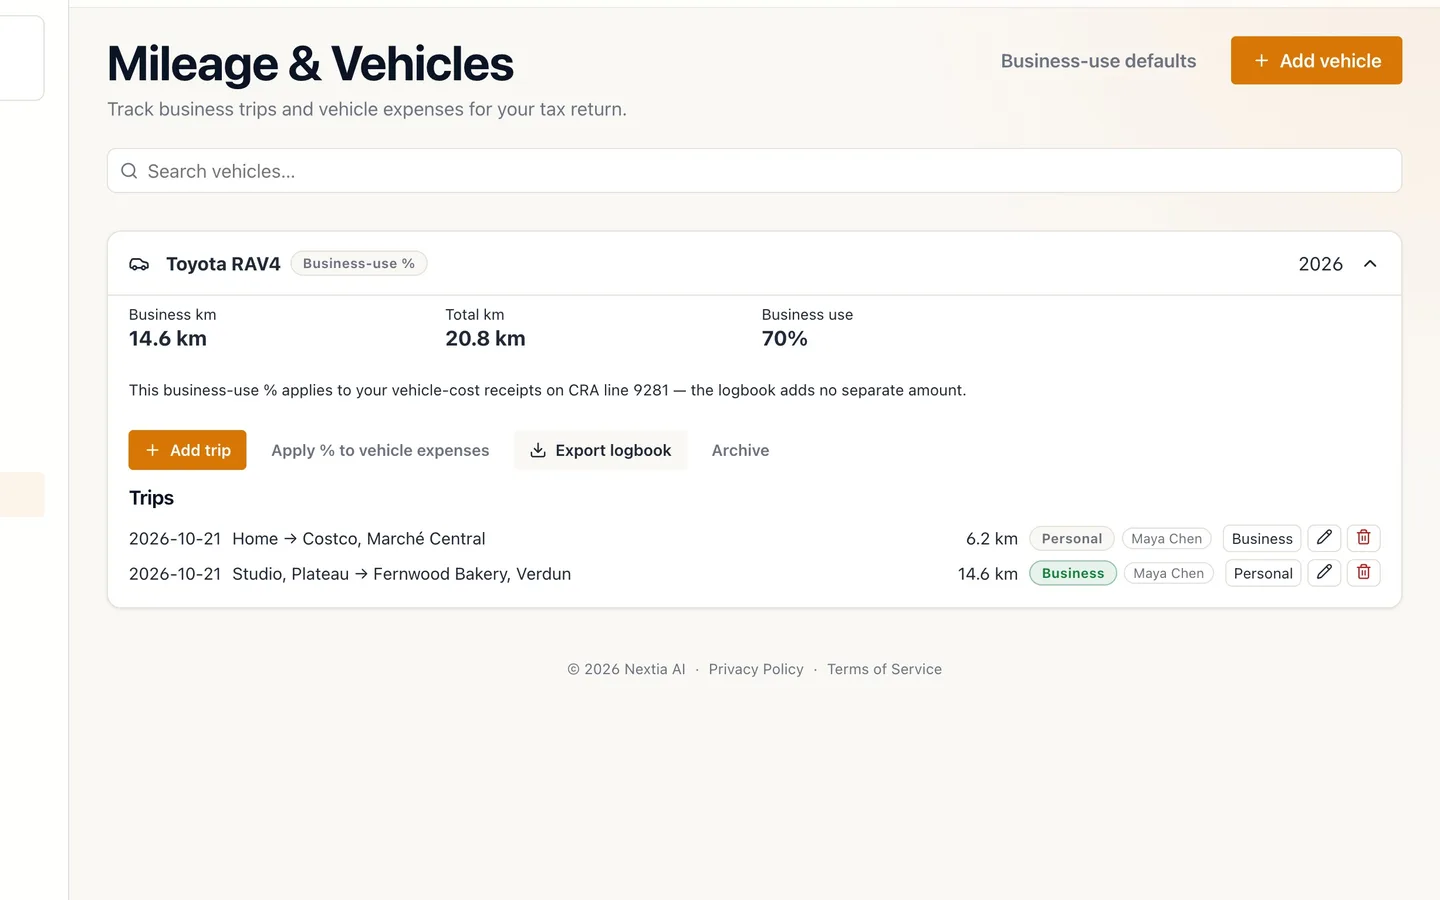
Task: Click © 2026 Nextia AI footer text
Action: [x=626, y=669]
